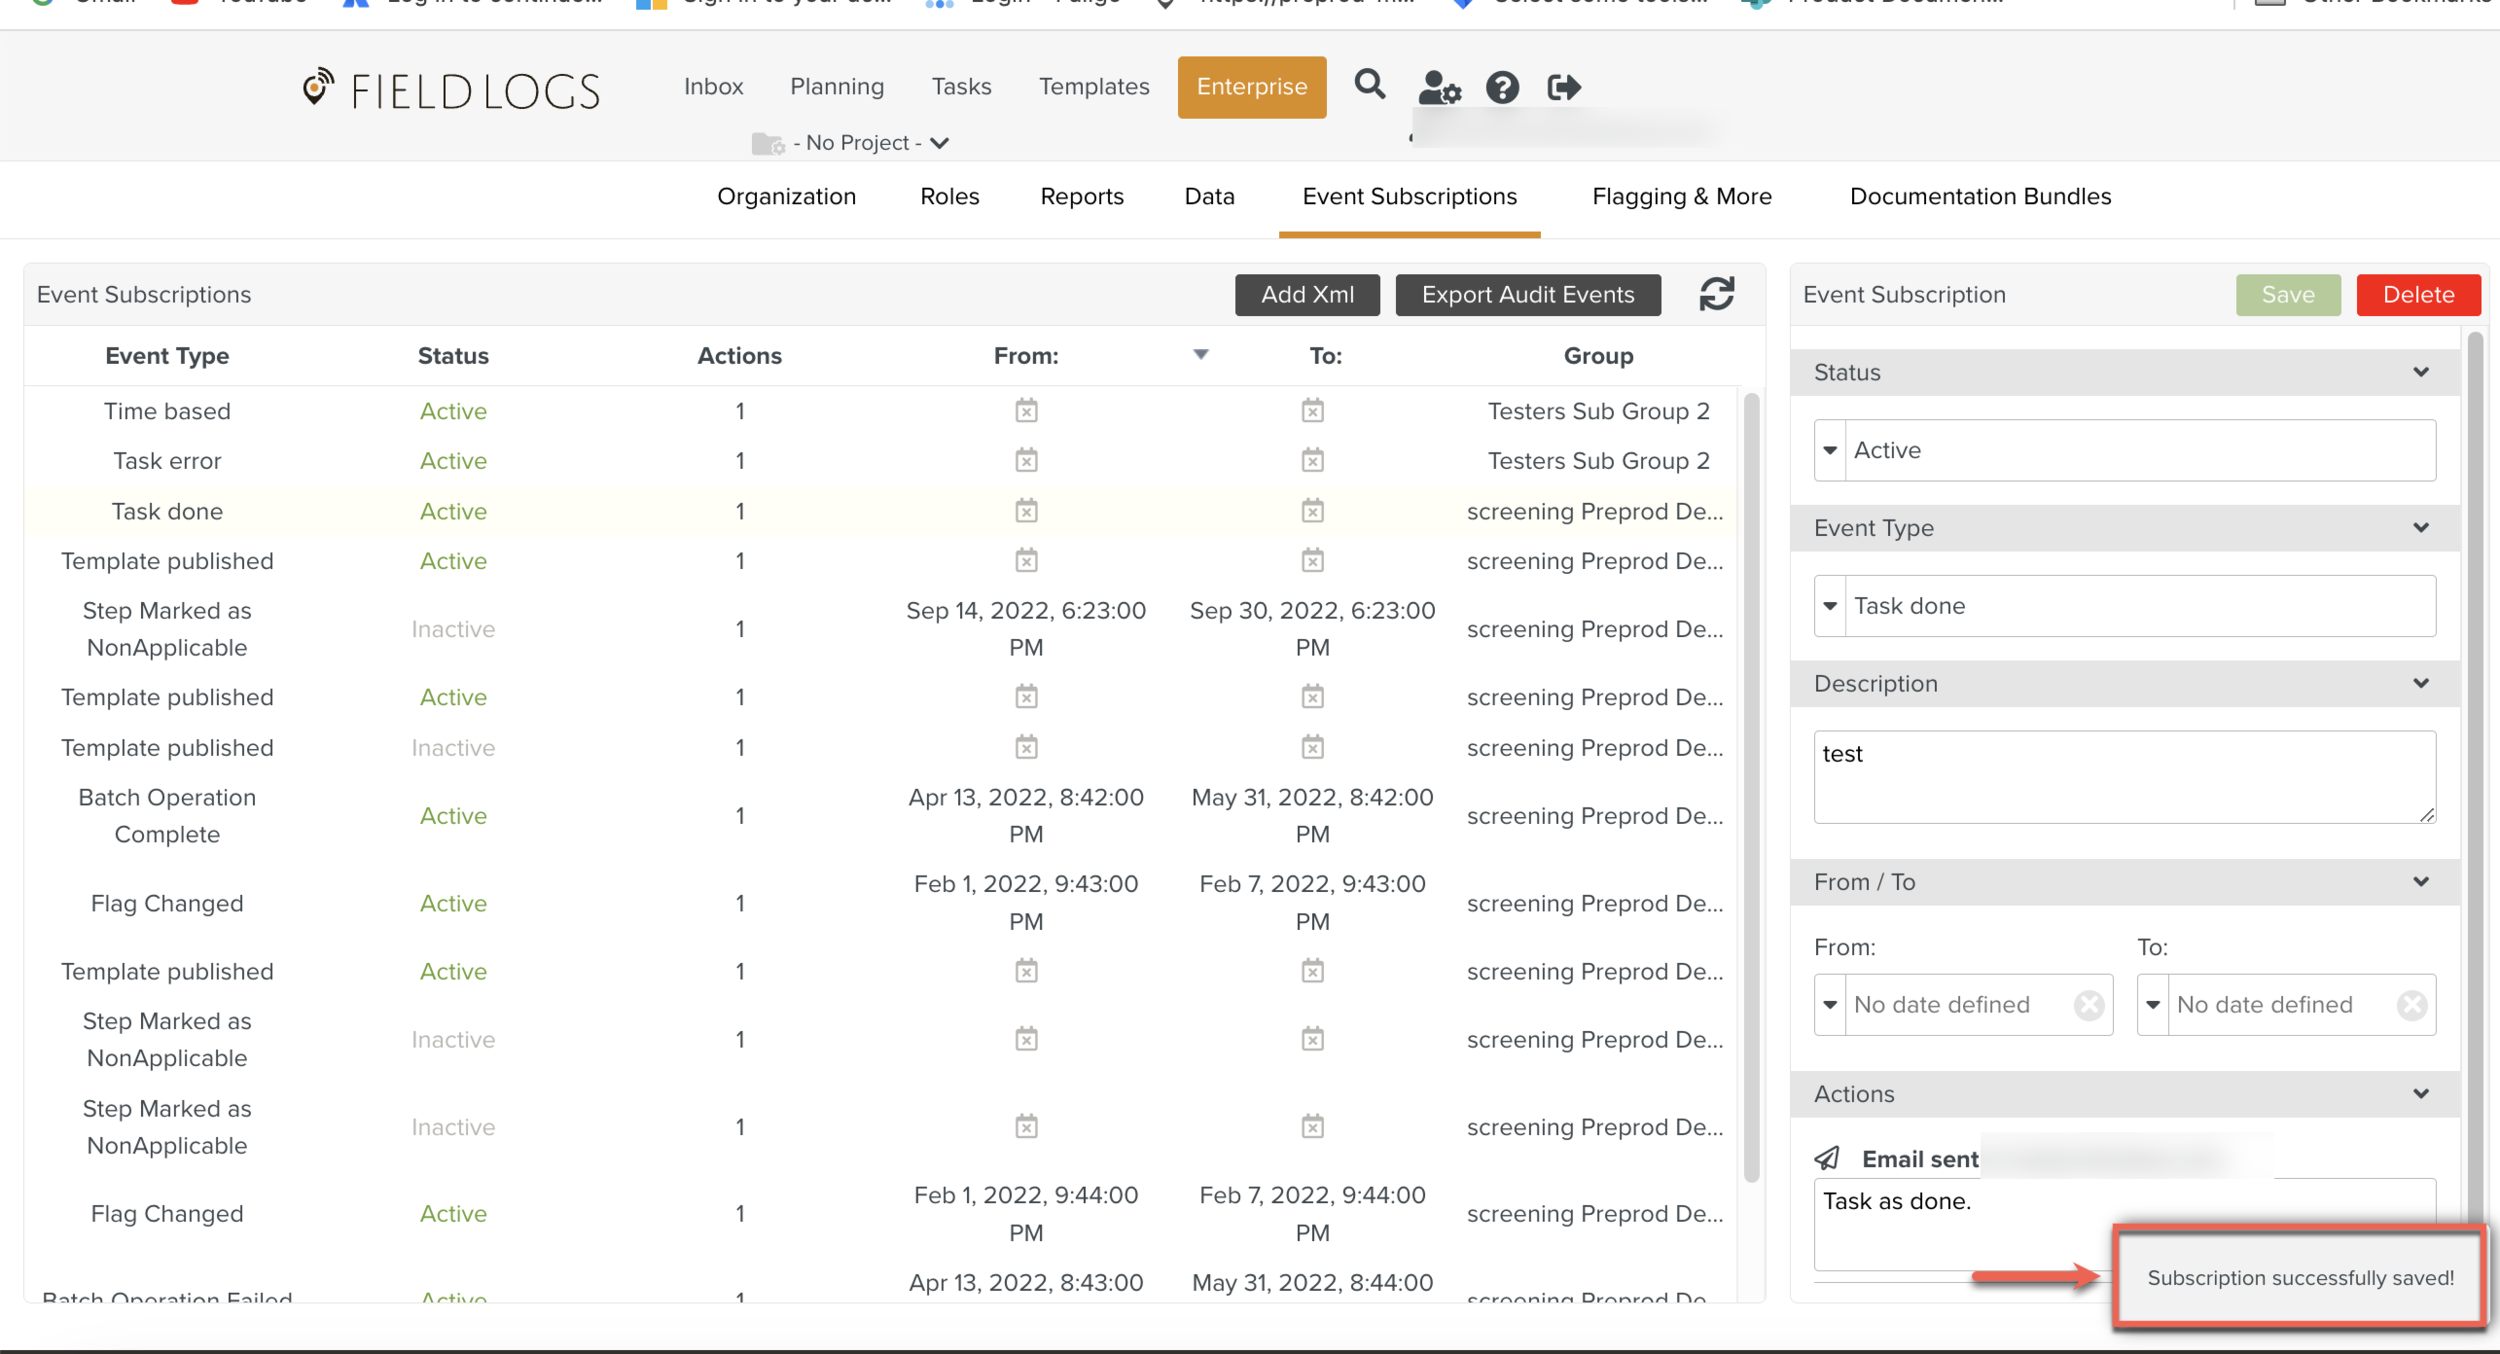Click the Feb 1, 2022, 9:43:00 PM date
The image size is (2500, 1354).
1026,902
